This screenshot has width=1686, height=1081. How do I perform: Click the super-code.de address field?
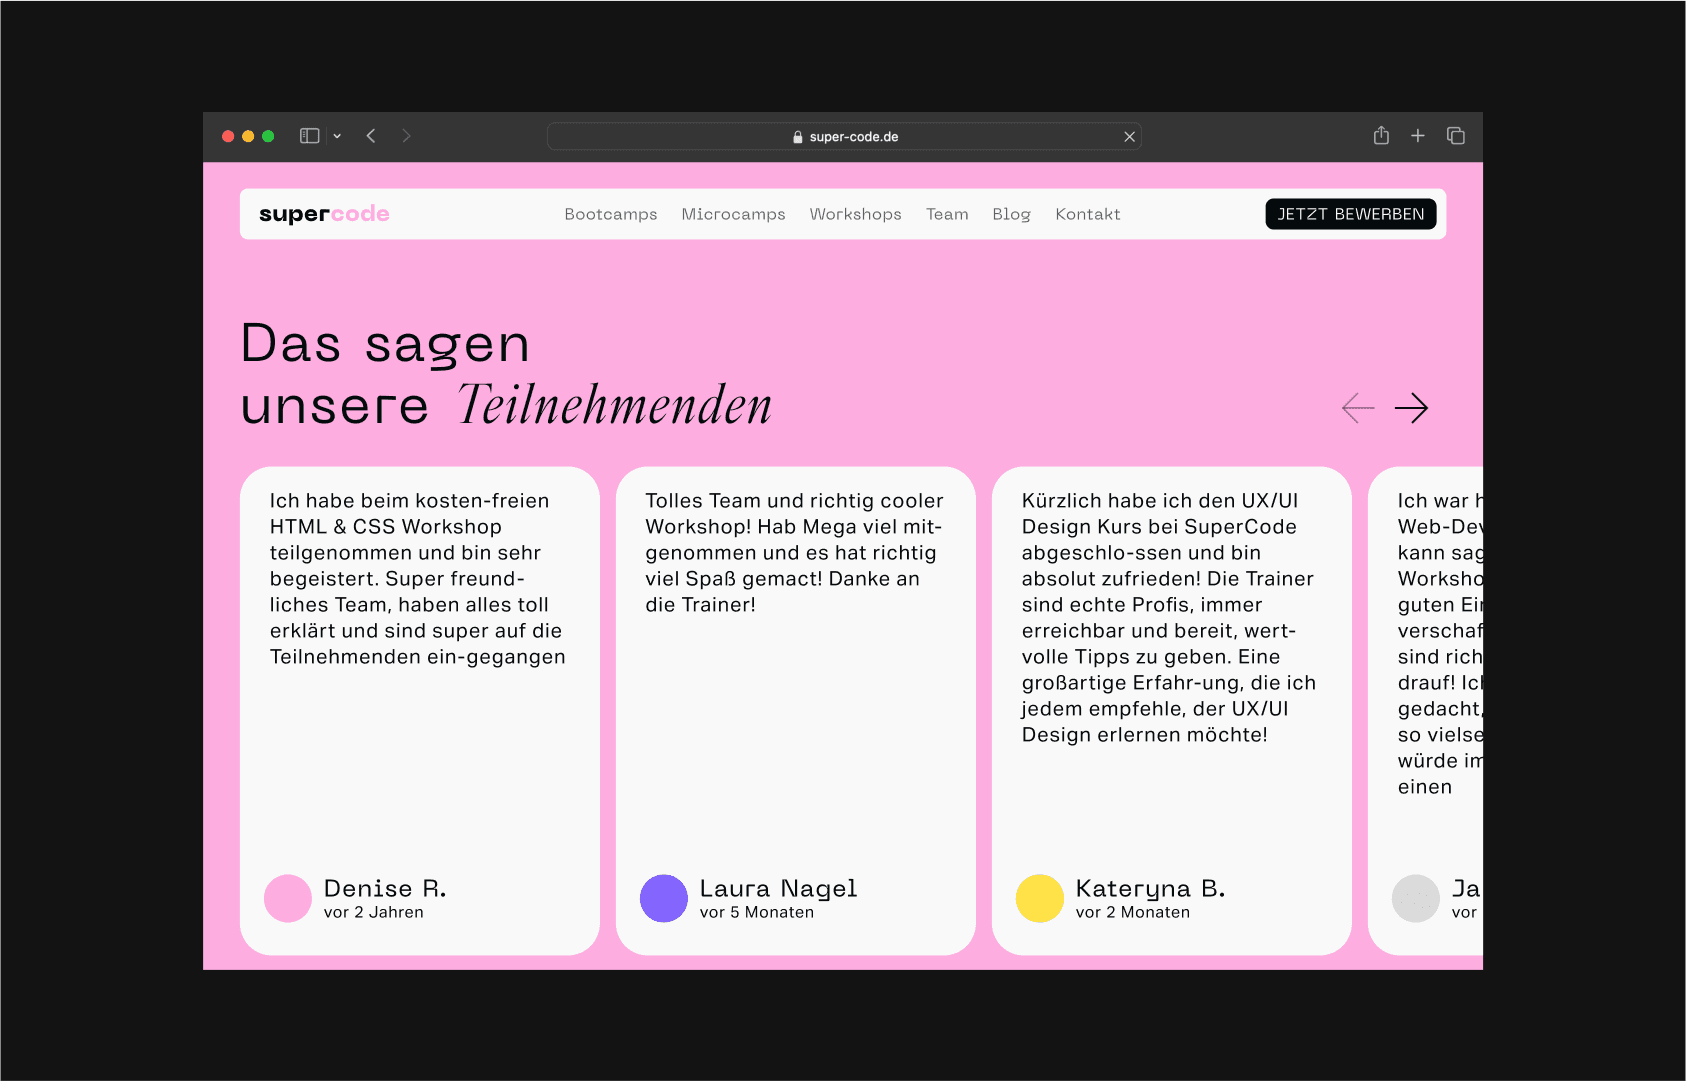[844, 137]
